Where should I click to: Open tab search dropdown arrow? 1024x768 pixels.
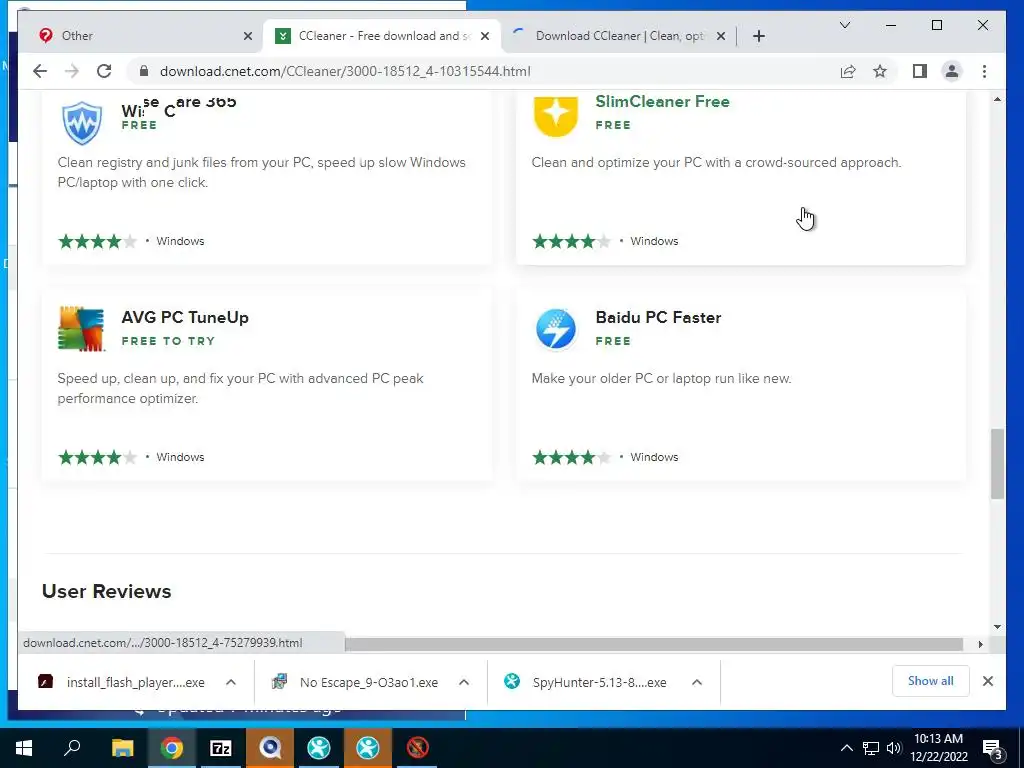point(844,25)
